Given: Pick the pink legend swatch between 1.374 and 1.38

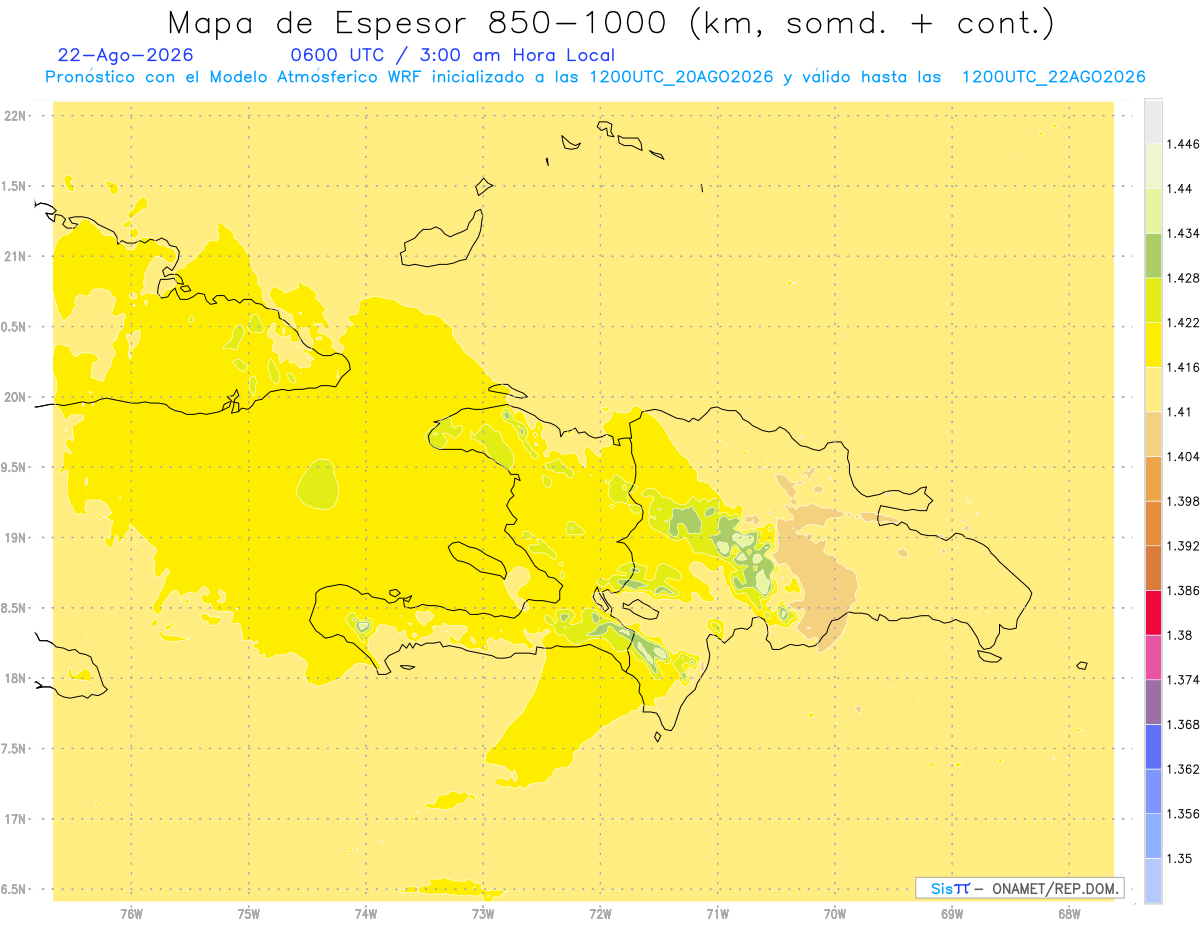Looking at the screenshot, I should pos(1153,657).
